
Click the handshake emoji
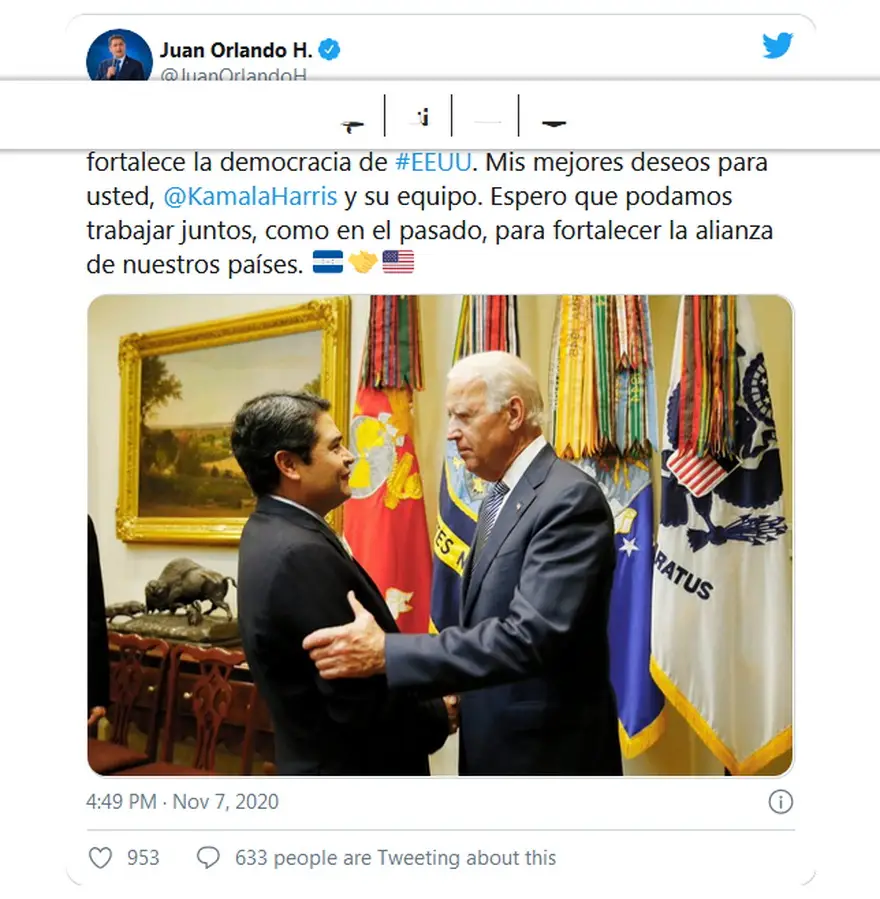pos(363,263)
